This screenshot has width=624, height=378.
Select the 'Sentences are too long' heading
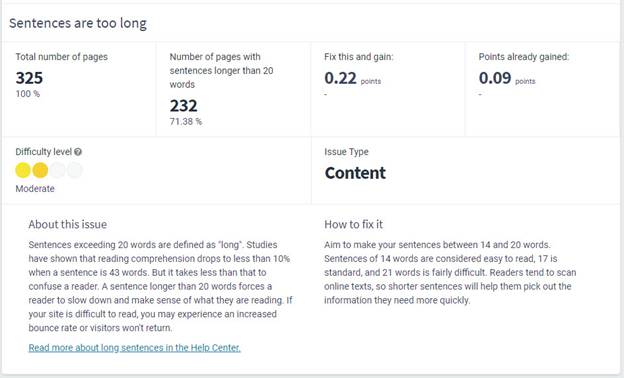(78, 23)
